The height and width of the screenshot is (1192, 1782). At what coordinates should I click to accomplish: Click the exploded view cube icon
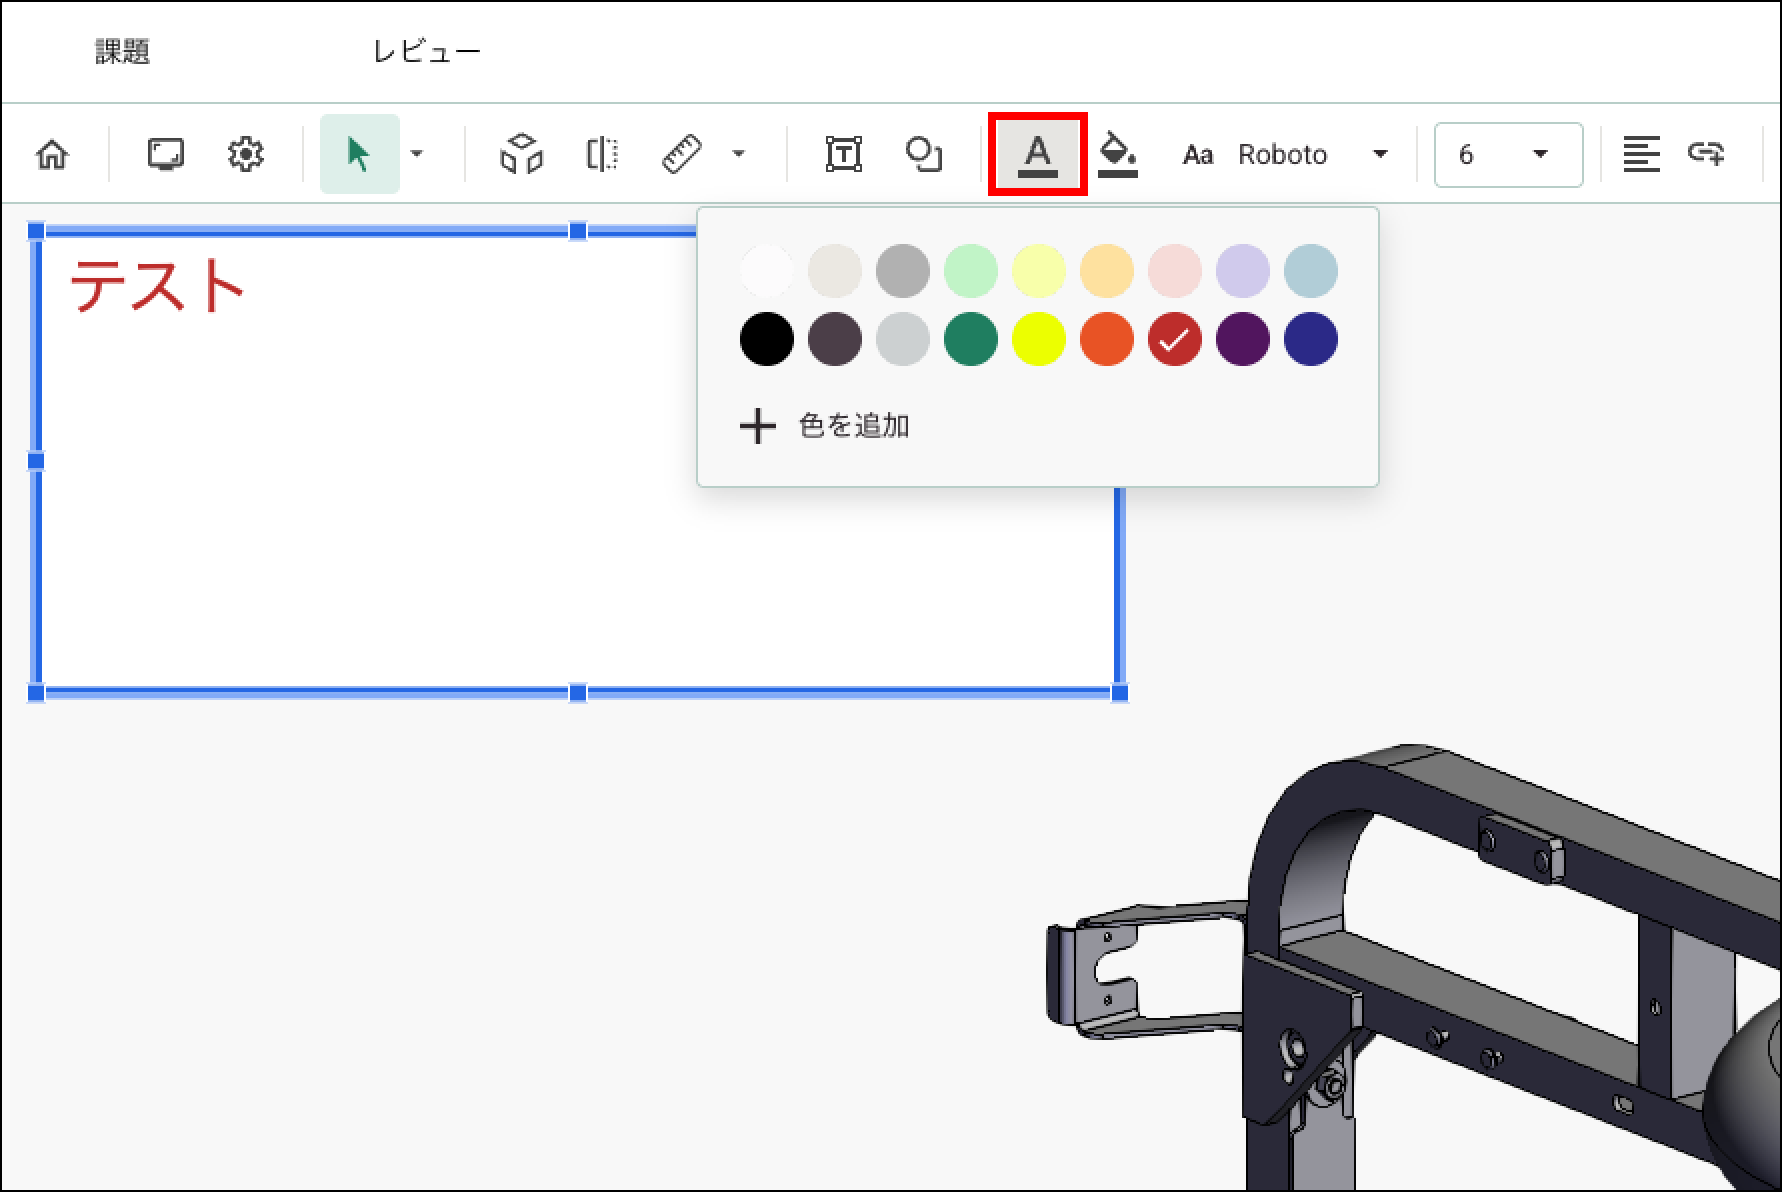521,154
